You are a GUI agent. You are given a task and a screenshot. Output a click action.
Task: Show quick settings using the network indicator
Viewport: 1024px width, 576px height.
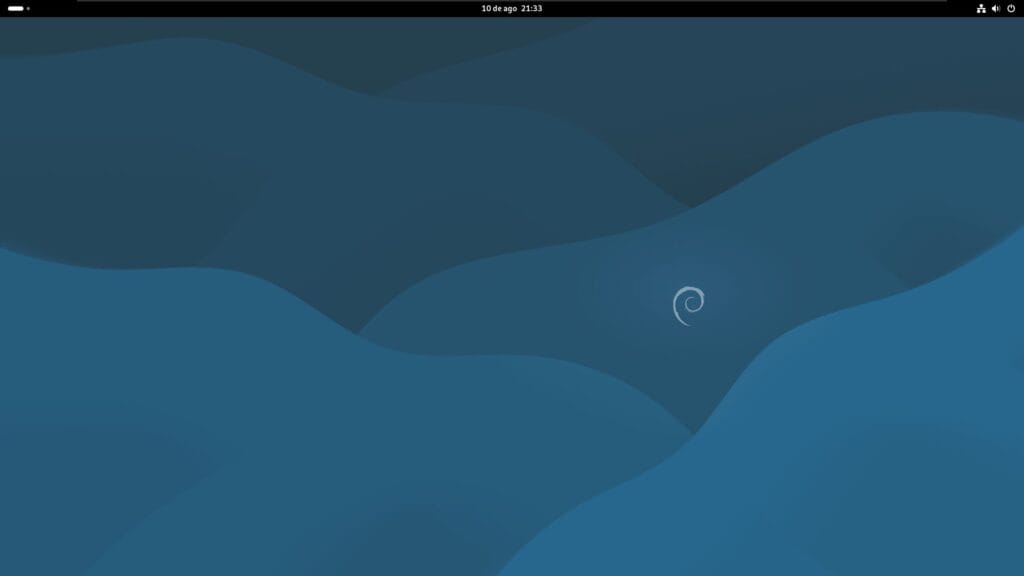(981, 8)
